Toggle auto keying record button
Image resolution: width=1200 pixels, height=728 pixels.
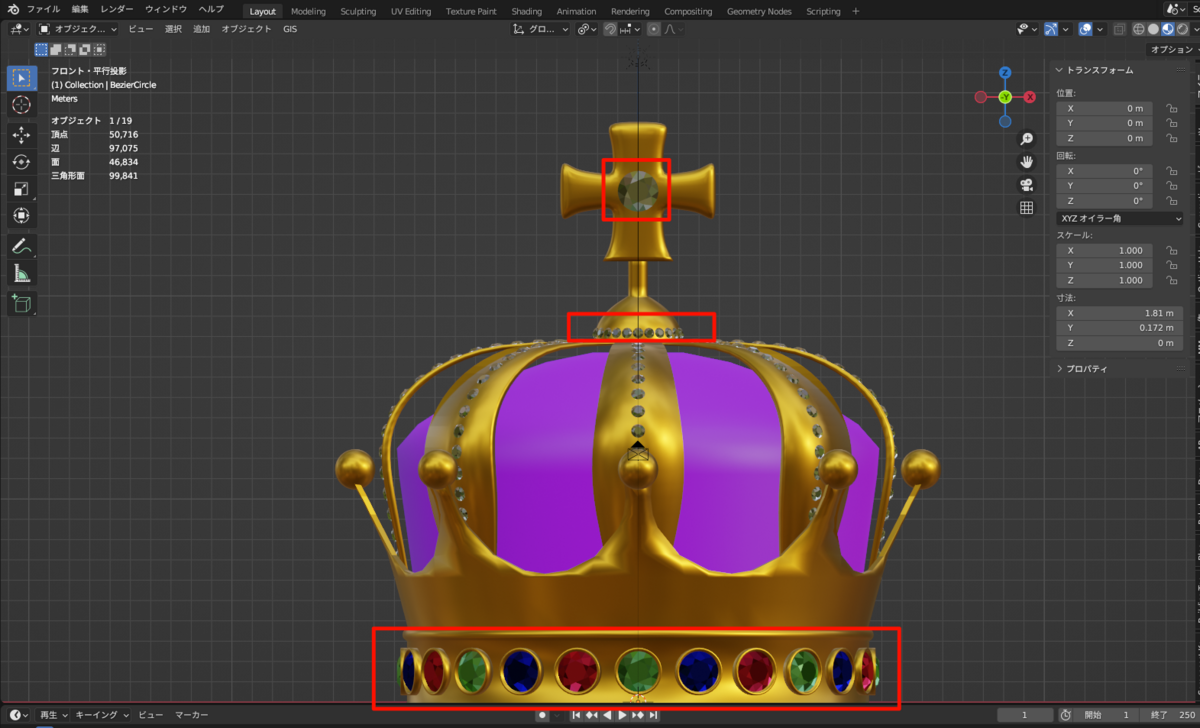pos(542,715)
